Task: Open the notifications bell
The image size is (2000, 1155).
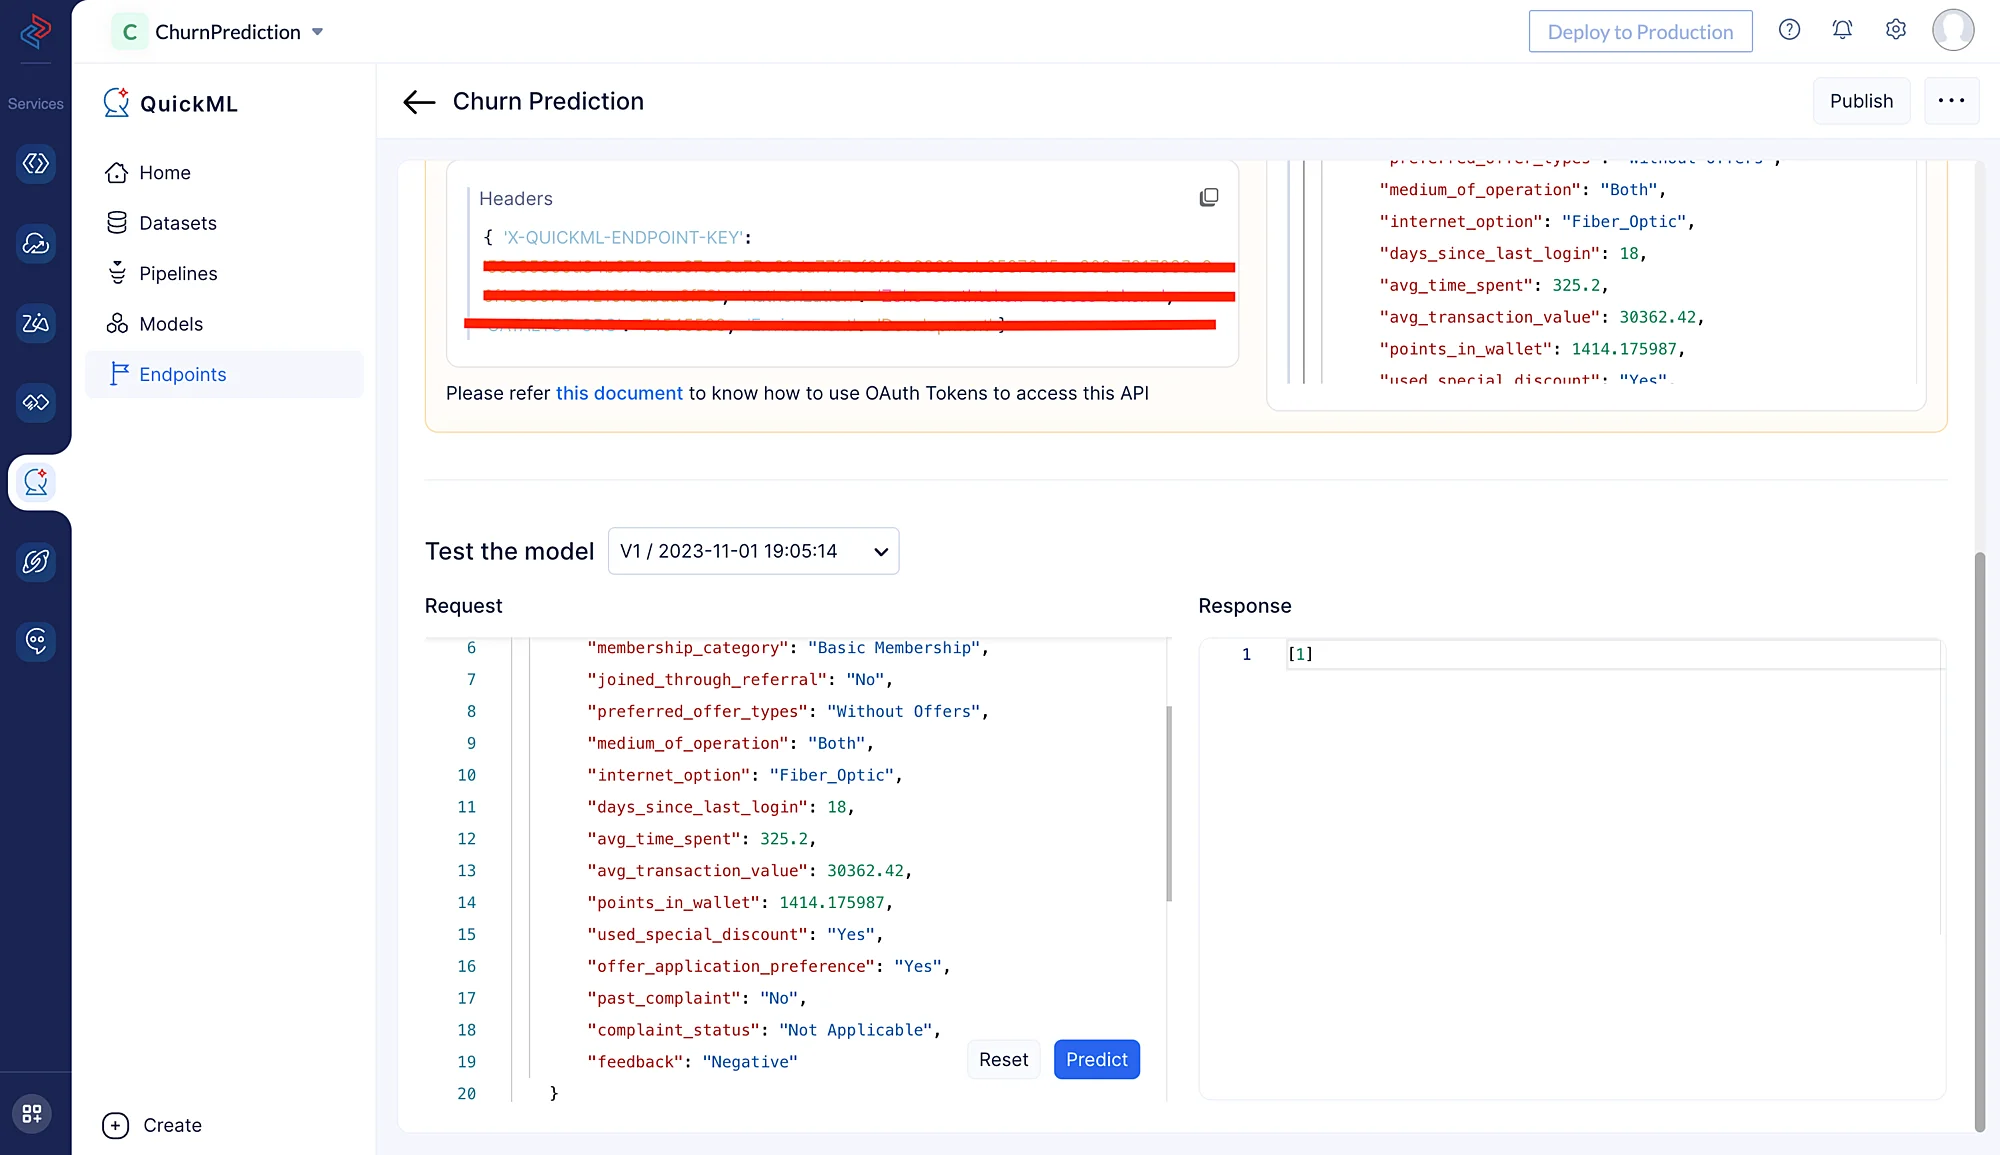Action: pyautogui.click(x=1842, y=30)
